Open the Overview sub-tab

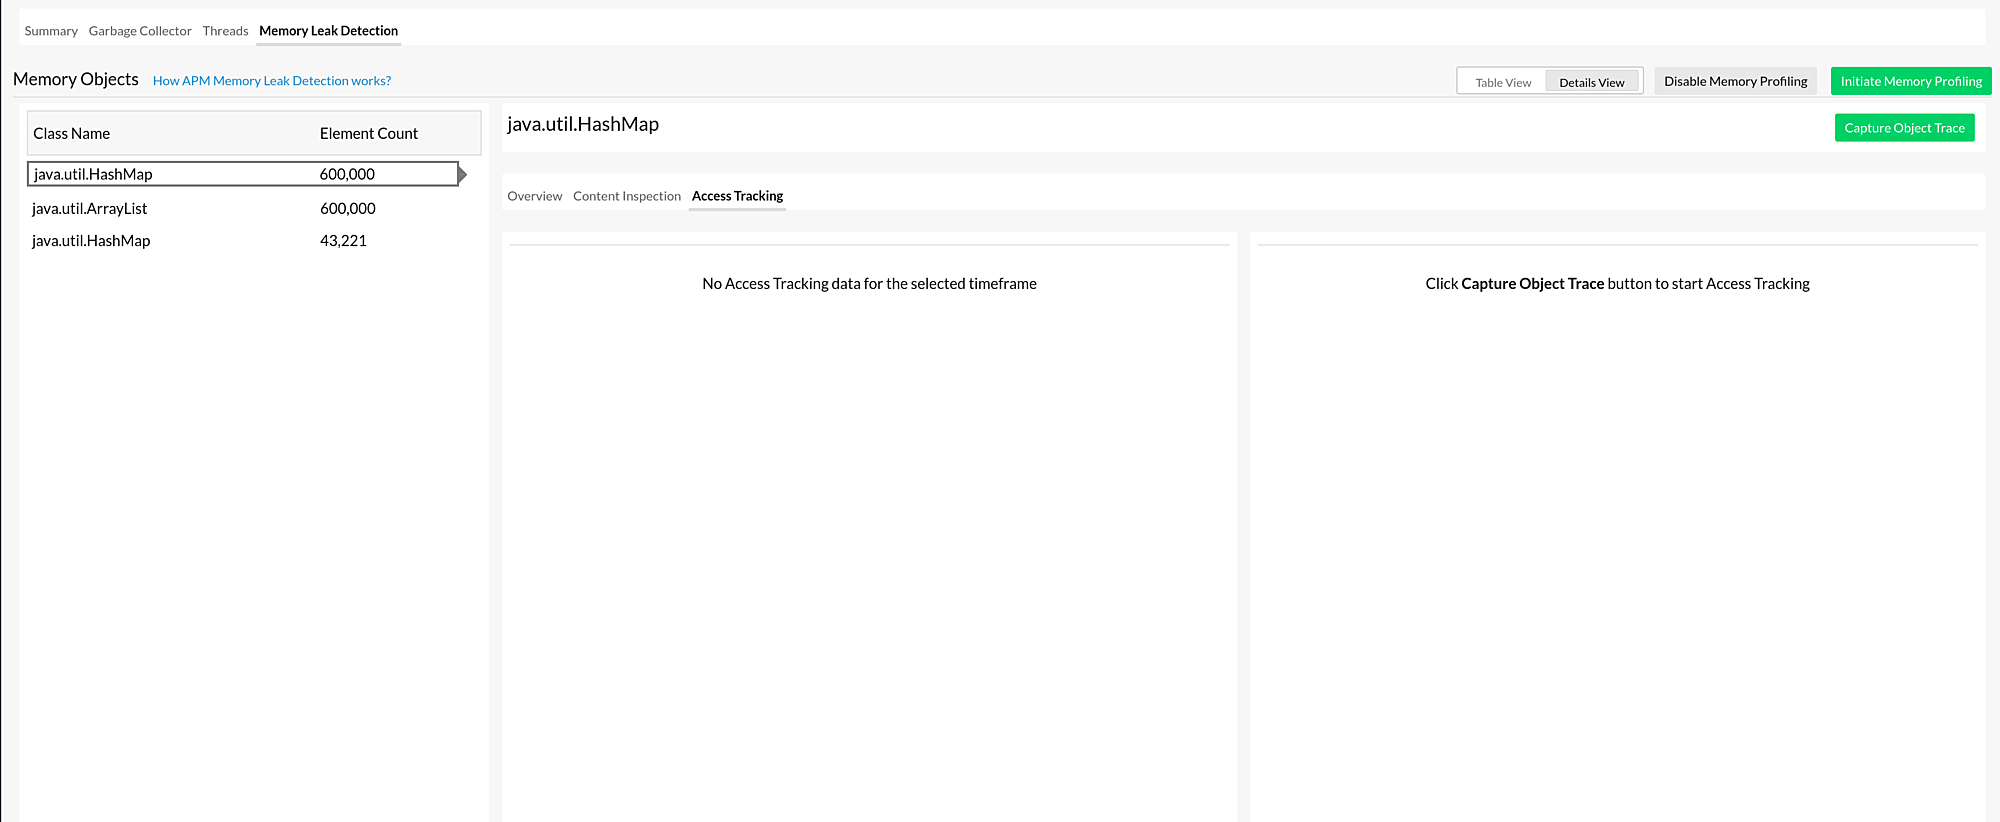(x=534, y=196)
